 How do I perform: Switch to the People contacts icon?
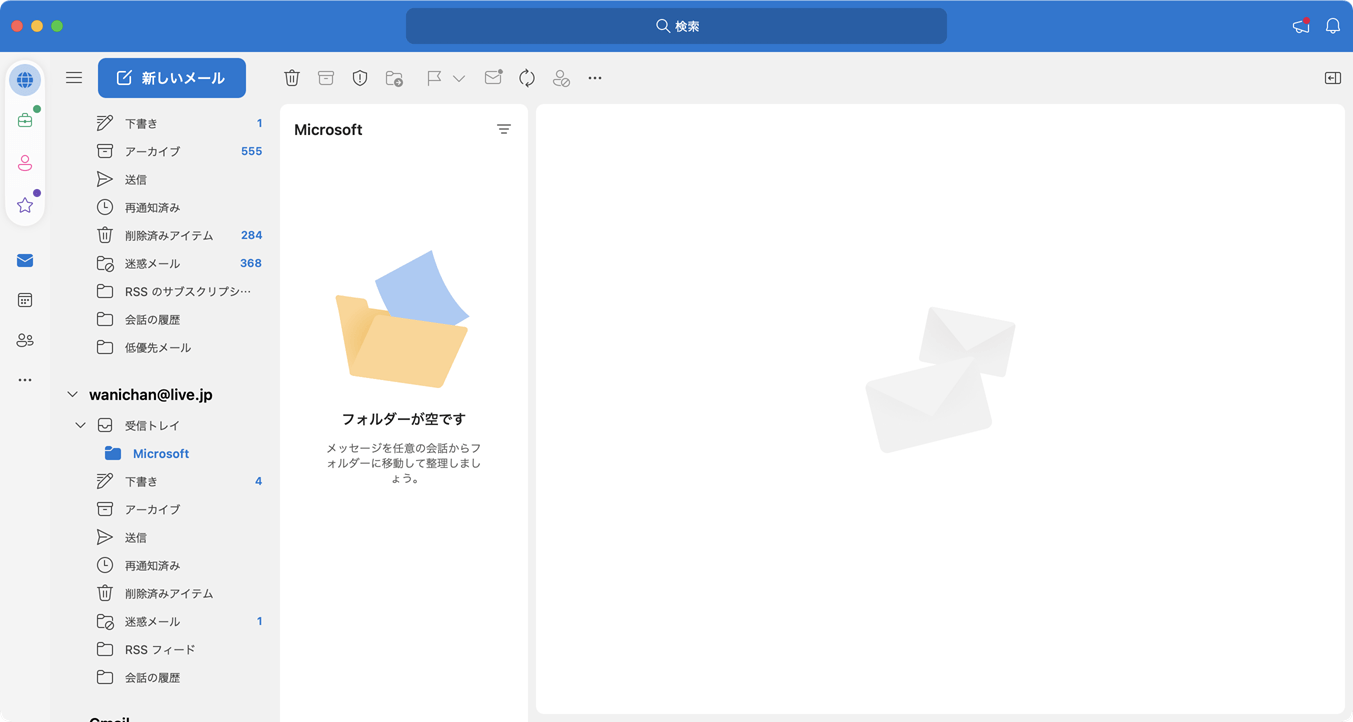25,340
